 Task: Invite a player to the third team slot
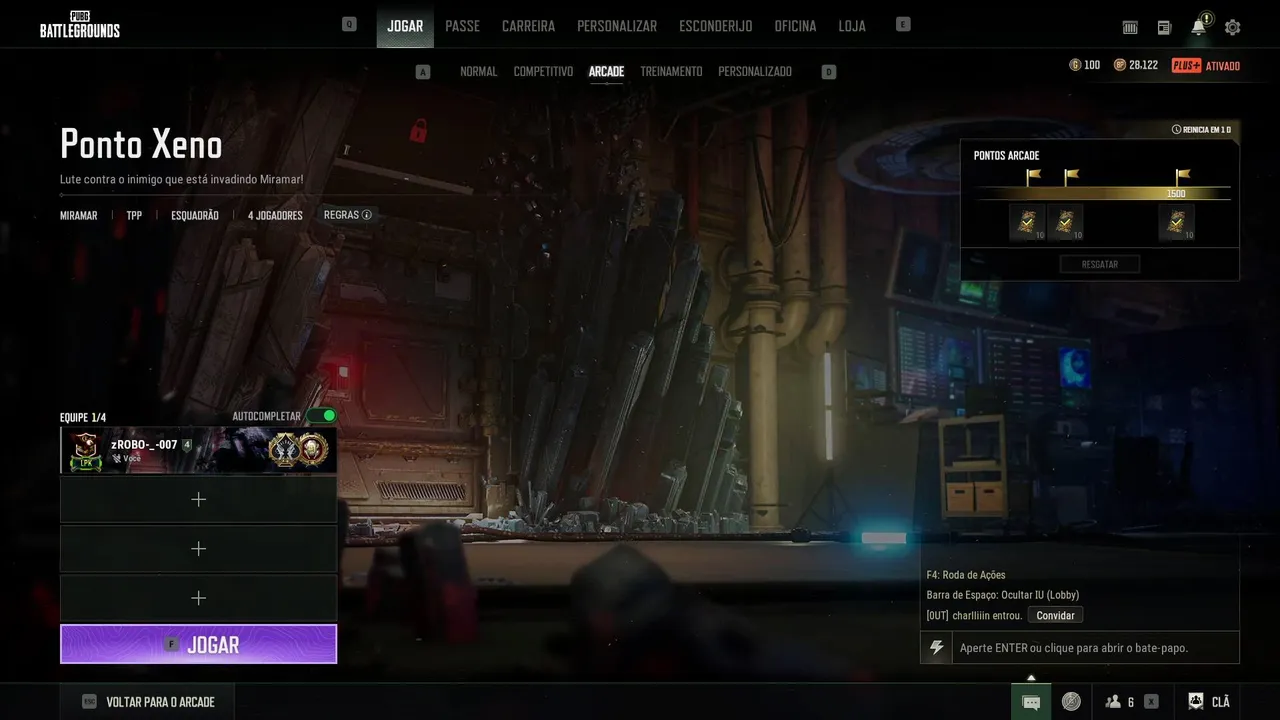(x=198, y=548)
